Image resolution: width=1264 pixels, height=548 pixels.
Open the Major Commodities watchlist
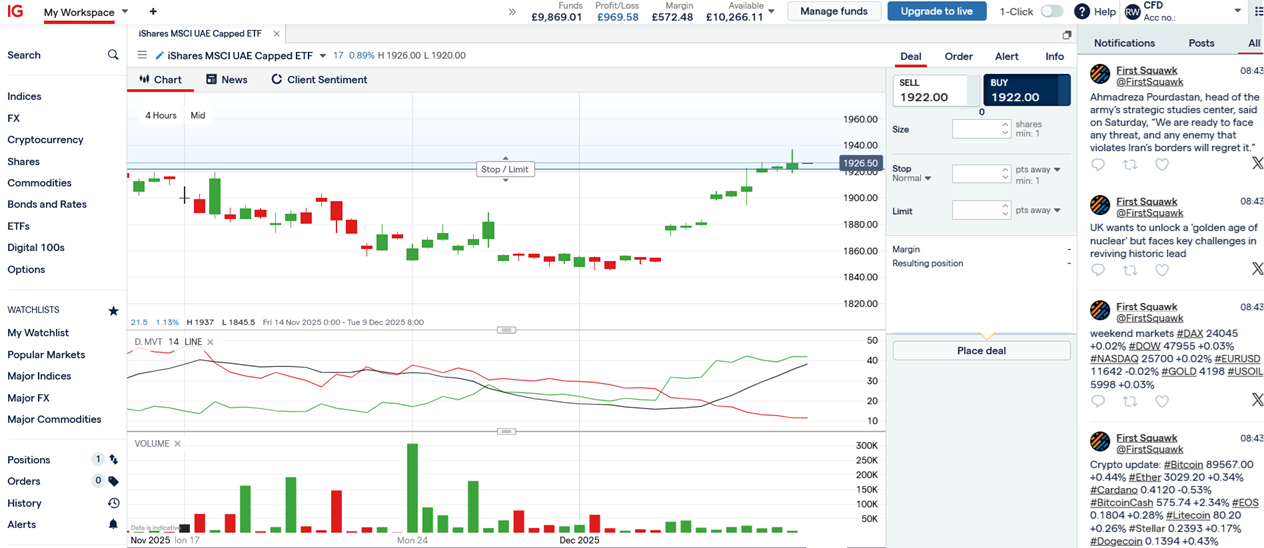tap(54, 420)
